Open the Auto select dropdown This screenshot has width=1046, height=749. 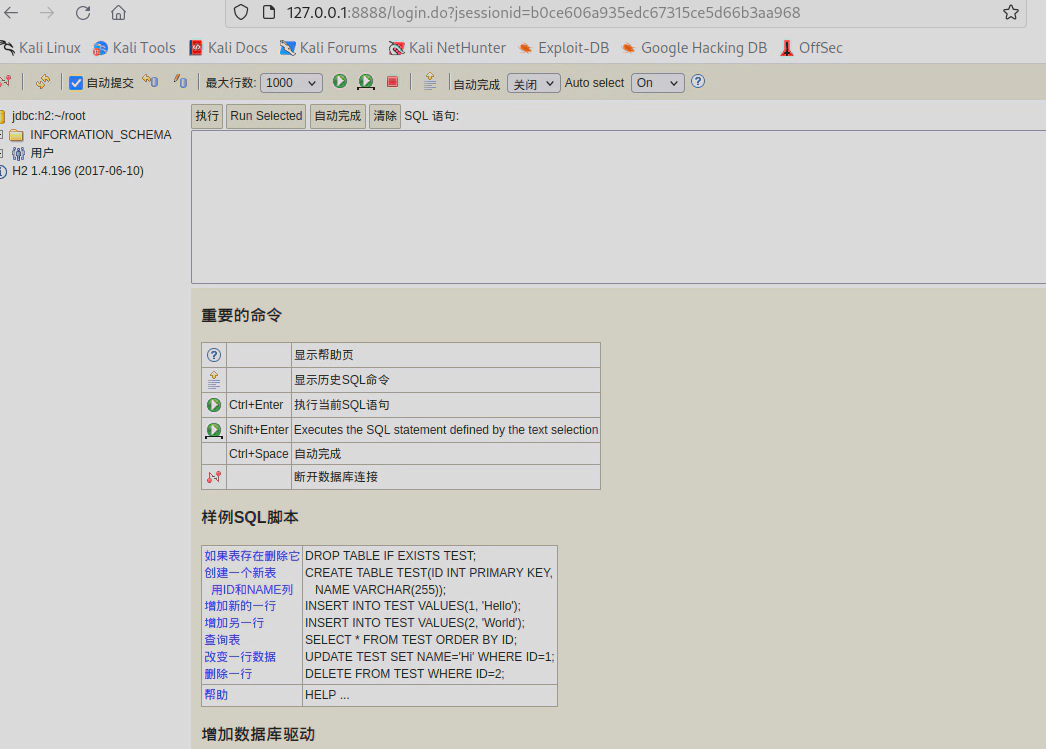pyautogui.click(x=657, y=83)
